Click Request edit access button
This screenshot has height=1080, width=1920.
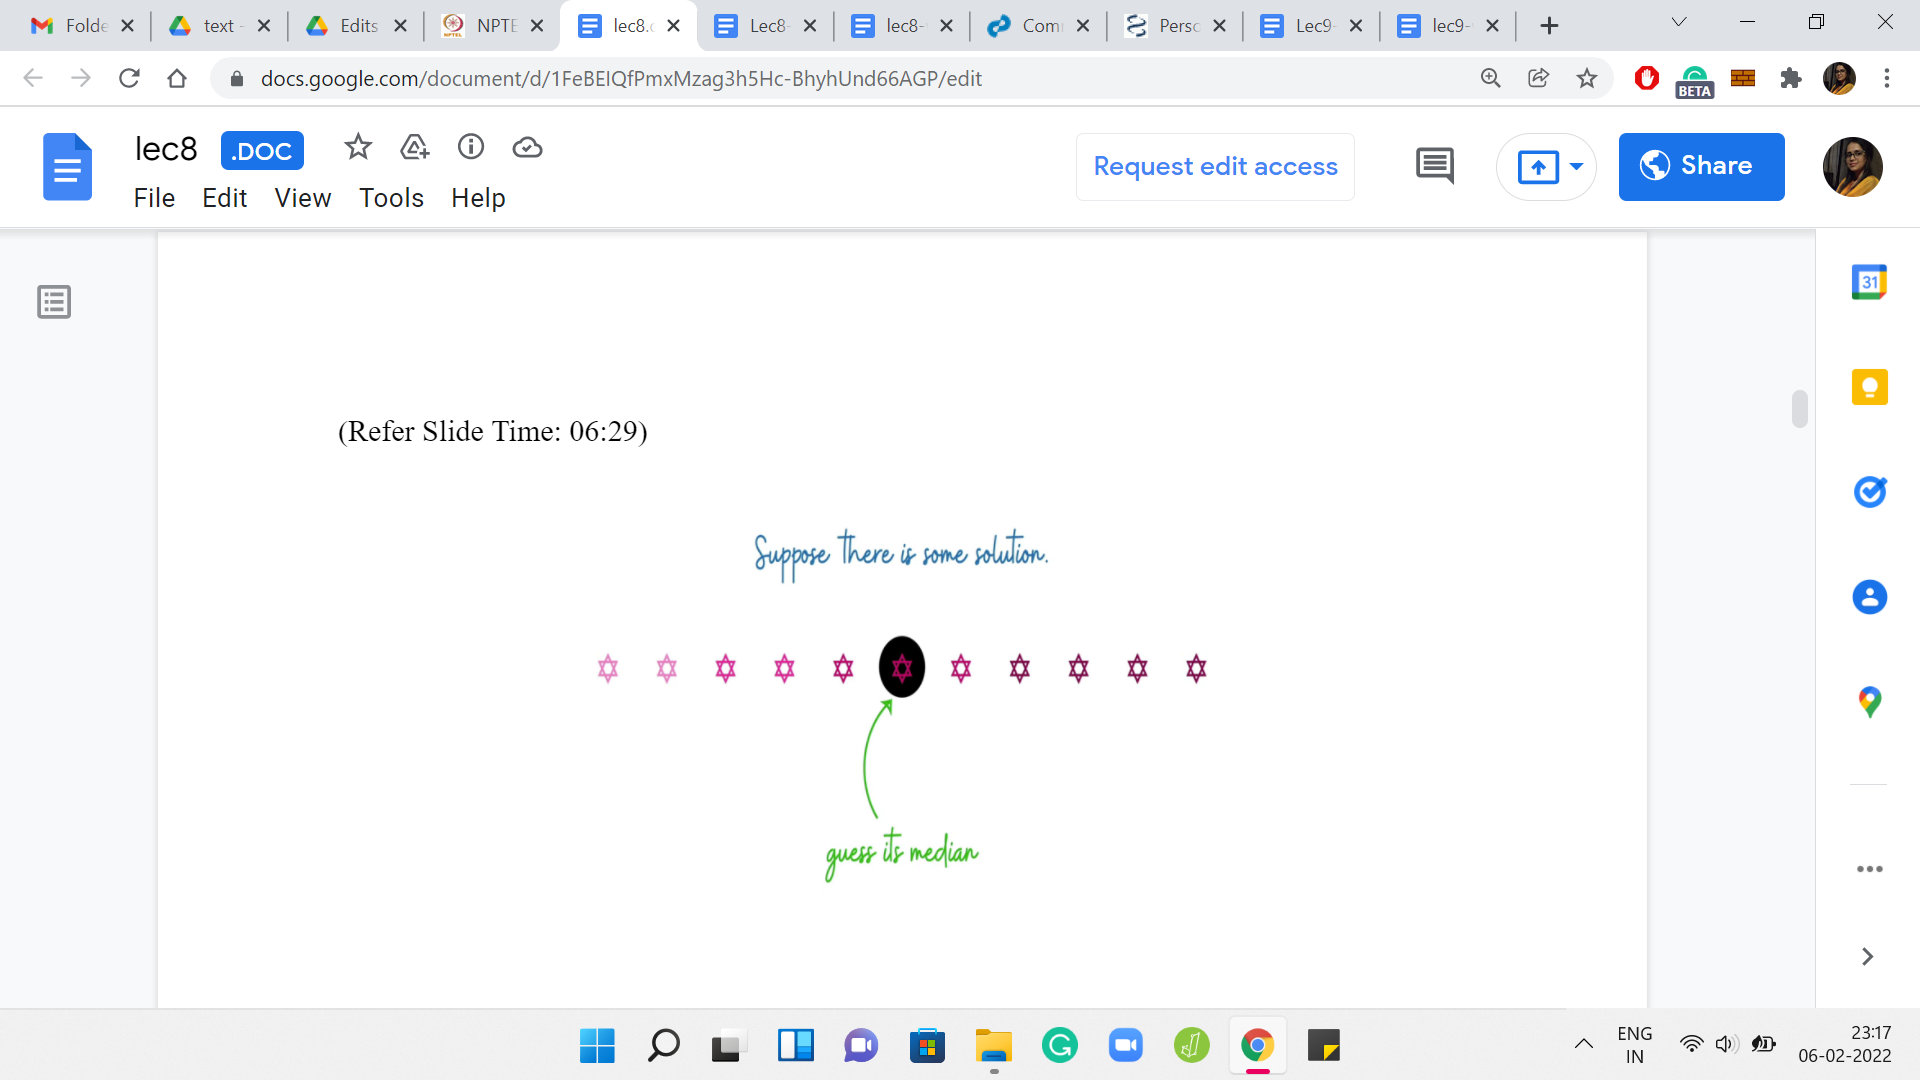pyautogui.click(x=1215, y=166)
